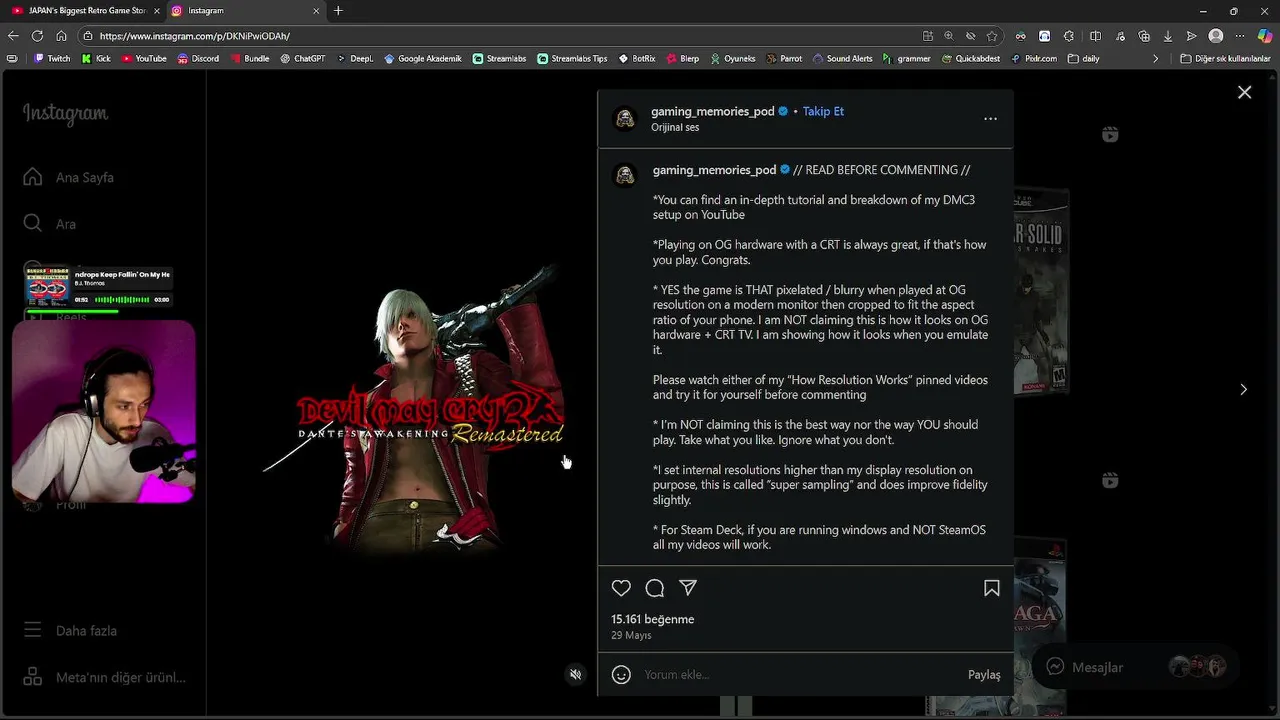Open Pixlr.com bookmark
The width and height of the screenshot is (1280, 720).
pos(1034,58)
